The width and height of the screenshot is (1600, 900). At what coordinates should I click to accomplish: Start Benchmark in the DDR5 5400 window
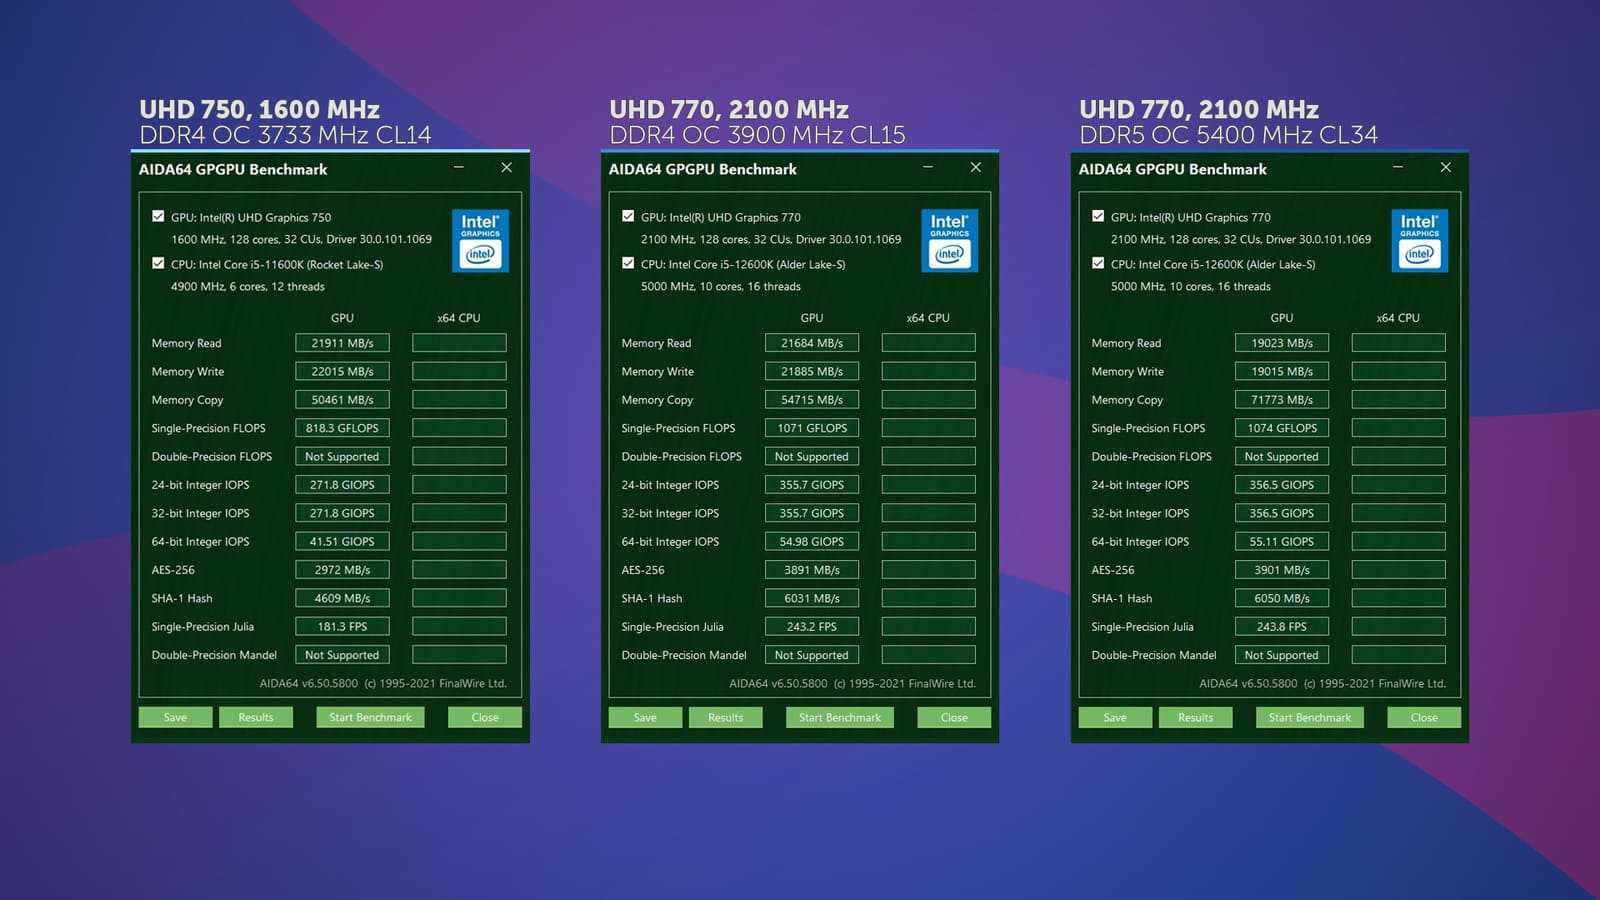pyautogui.click(x=1310, y=717)
